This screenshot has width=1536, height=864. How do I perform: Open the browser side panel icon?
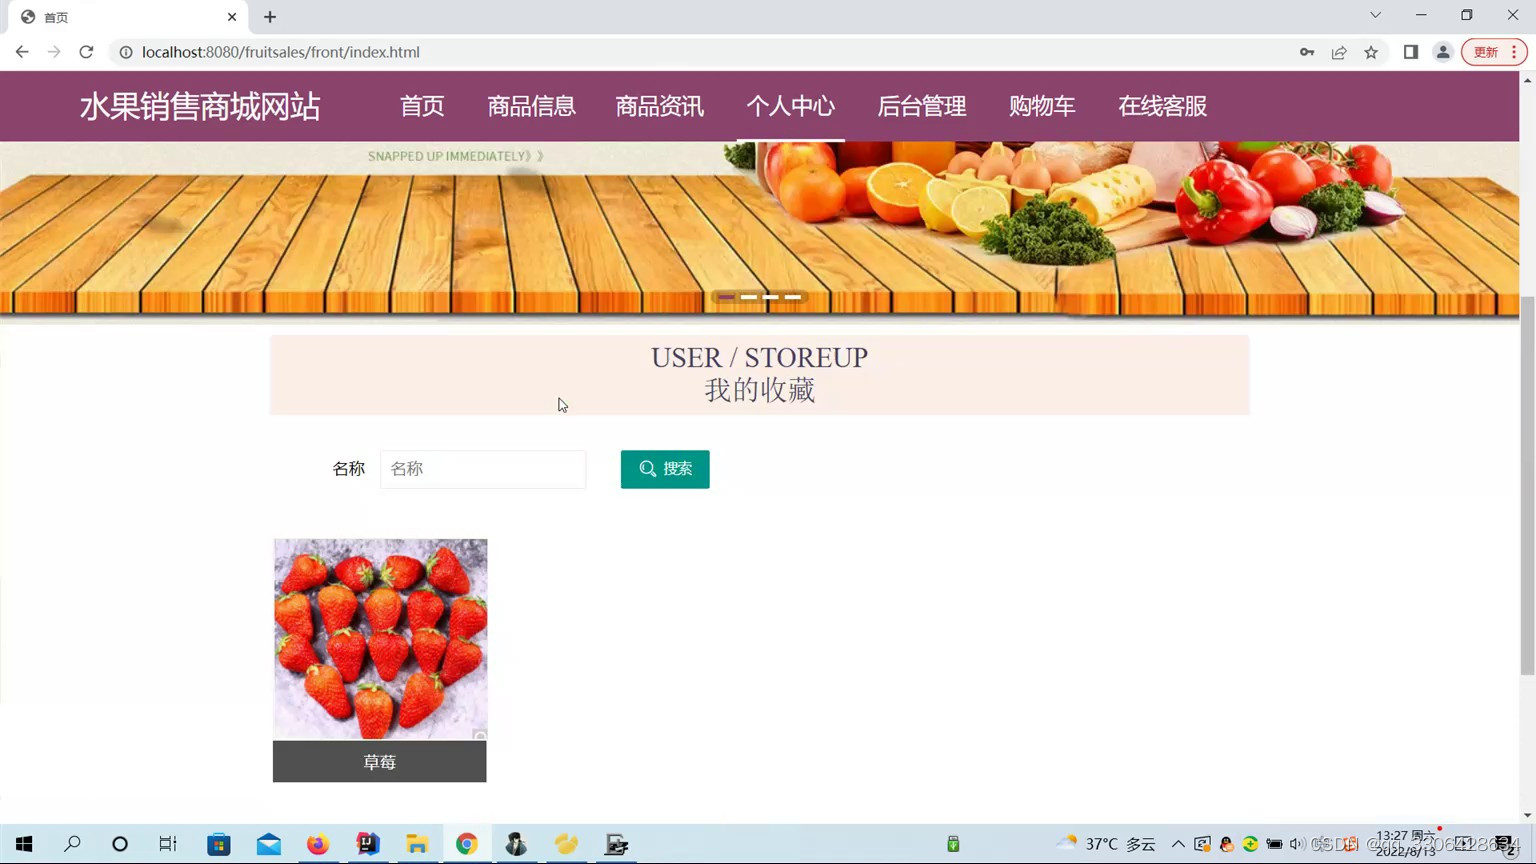tap(1411, 52)
